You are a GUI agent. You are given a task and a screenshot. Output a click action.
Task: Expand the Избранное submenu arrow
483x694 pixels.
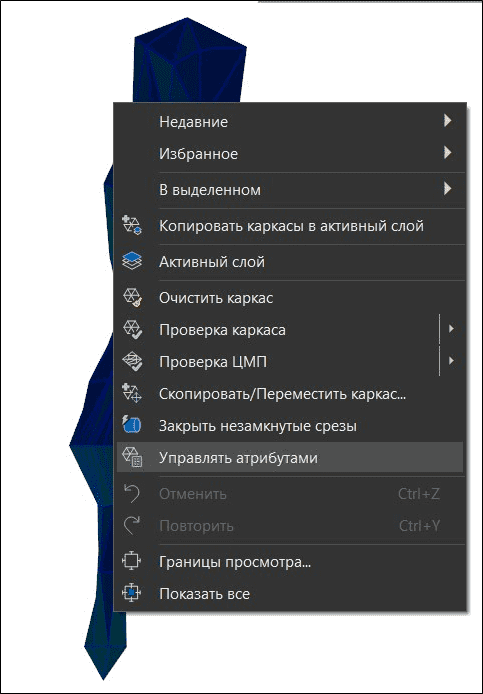click(x=448, y=153)
